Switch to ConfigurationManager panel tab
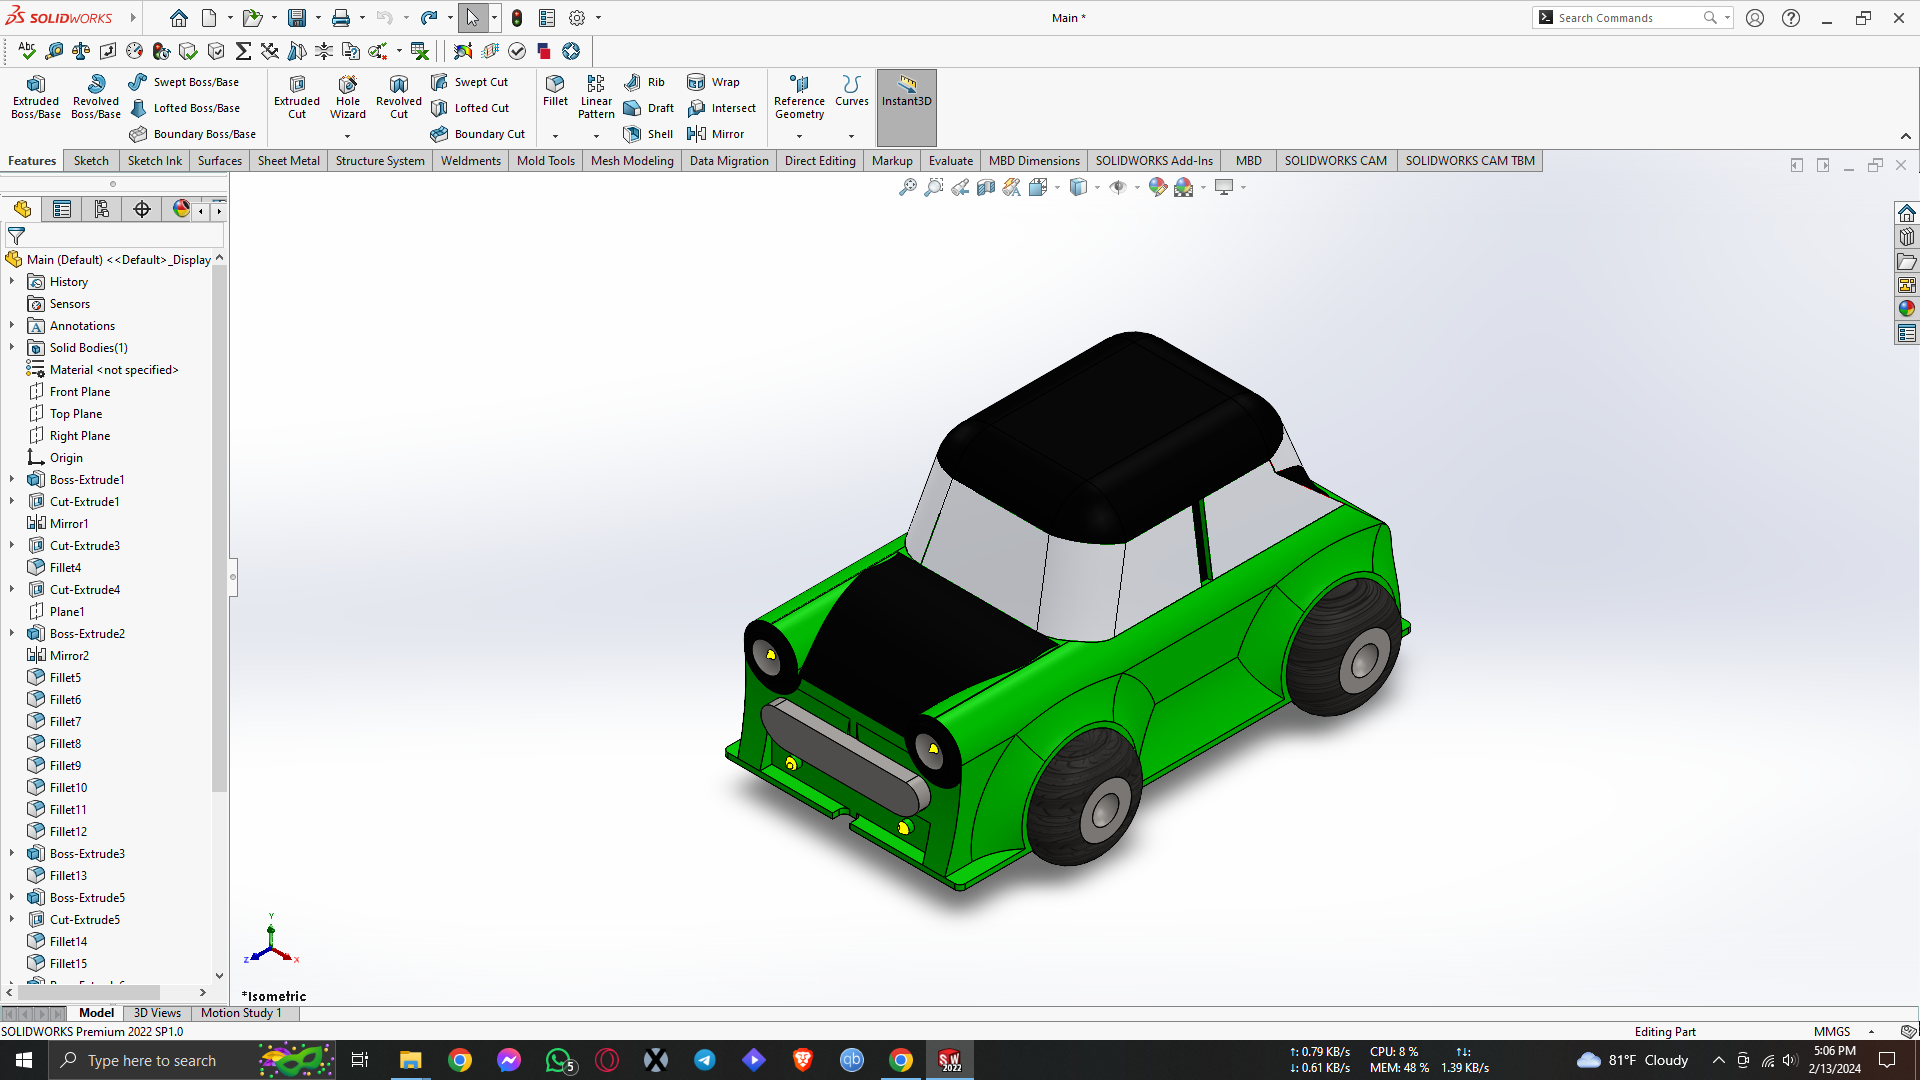 pos(102,209)
